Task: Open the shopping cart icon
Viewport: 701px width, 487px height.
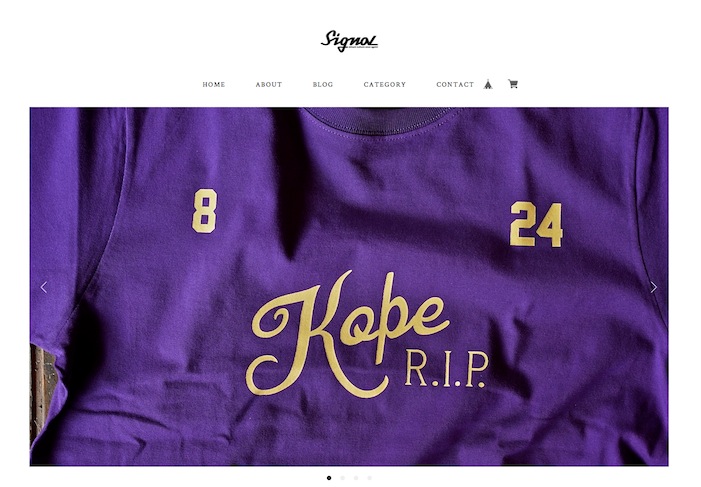Action: click(x=513, y=84)
